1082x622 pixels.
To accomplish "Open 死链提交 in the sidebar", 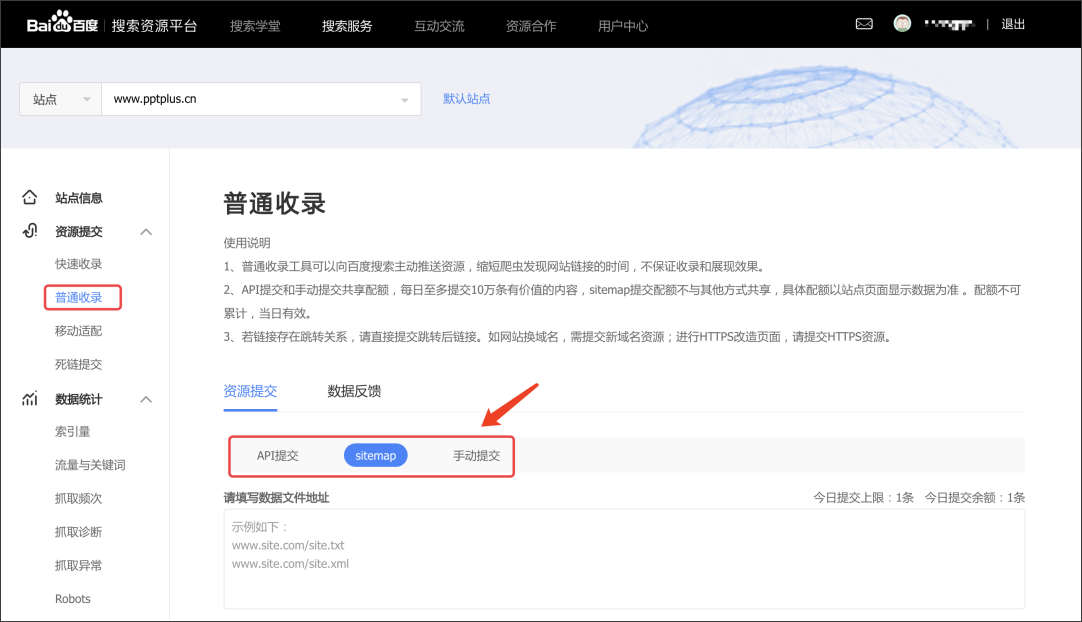I will [x=79, y=365].
